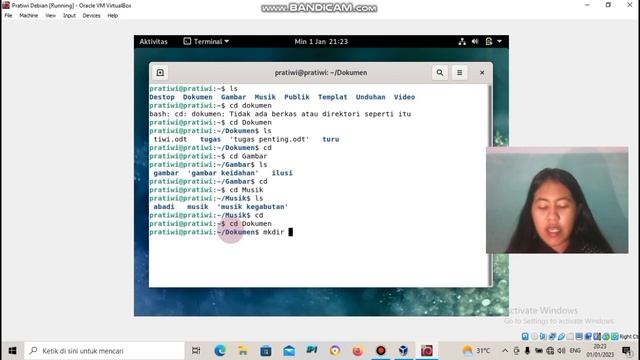Open File Explorer from taskbar
The height and width of the screenshot is (360, 640).
click(243, 351)
